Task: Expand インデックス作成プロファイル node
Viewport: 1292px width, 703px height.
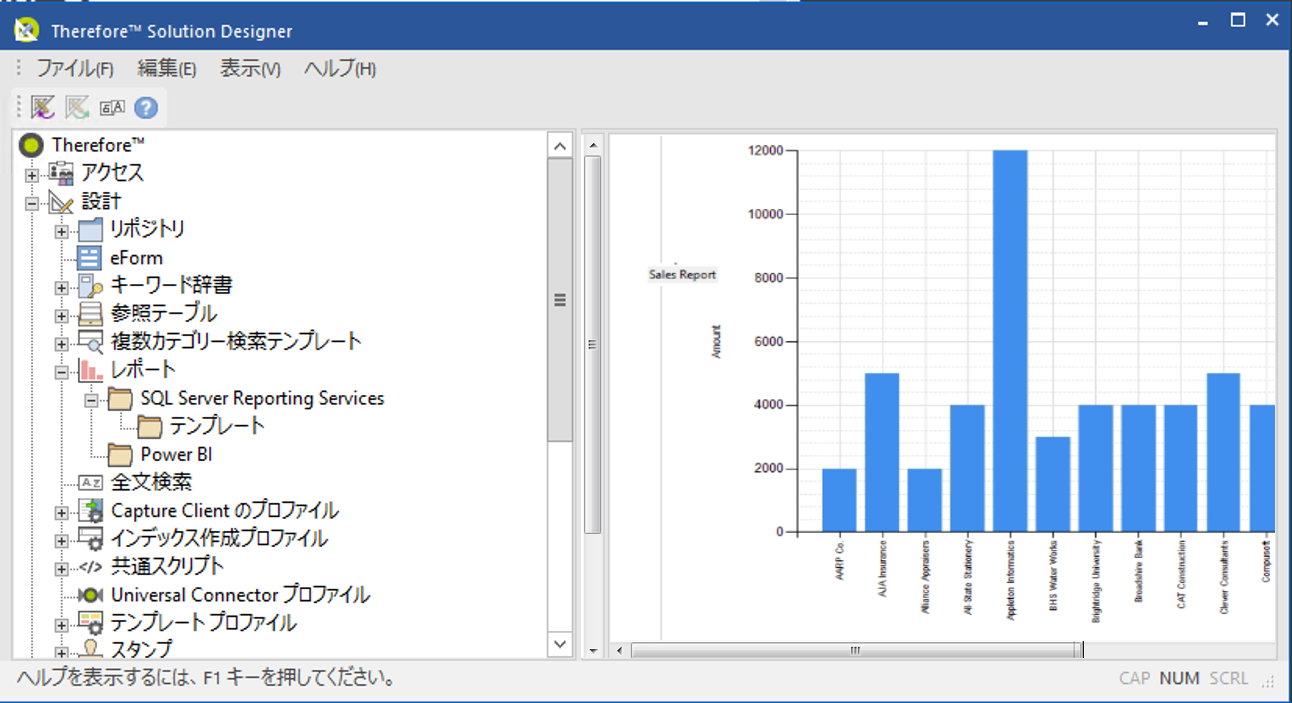Action: tap(61, 541)
